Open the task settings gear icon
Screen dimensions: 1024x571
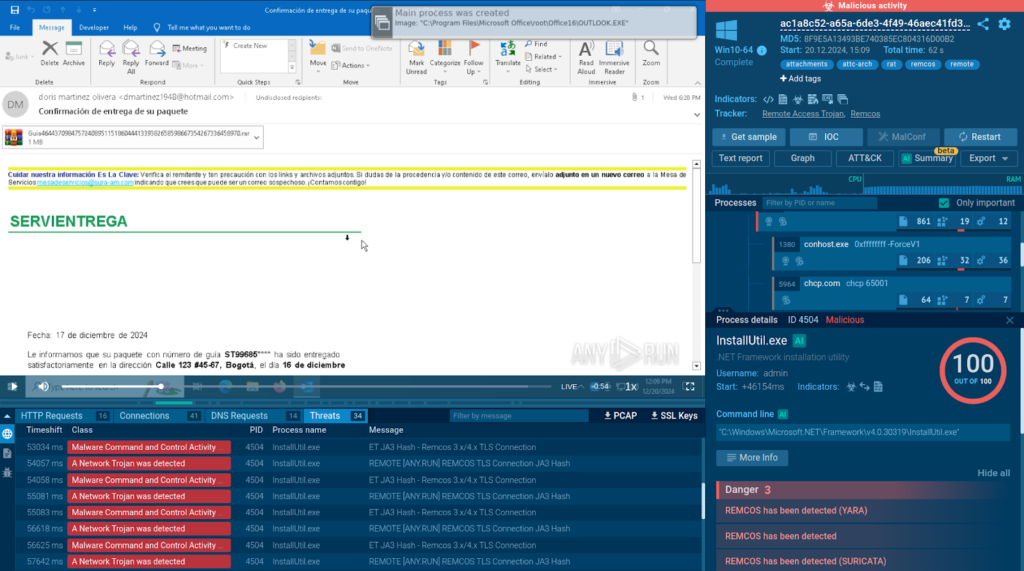pyautogui.click(x=1004, y=24)
